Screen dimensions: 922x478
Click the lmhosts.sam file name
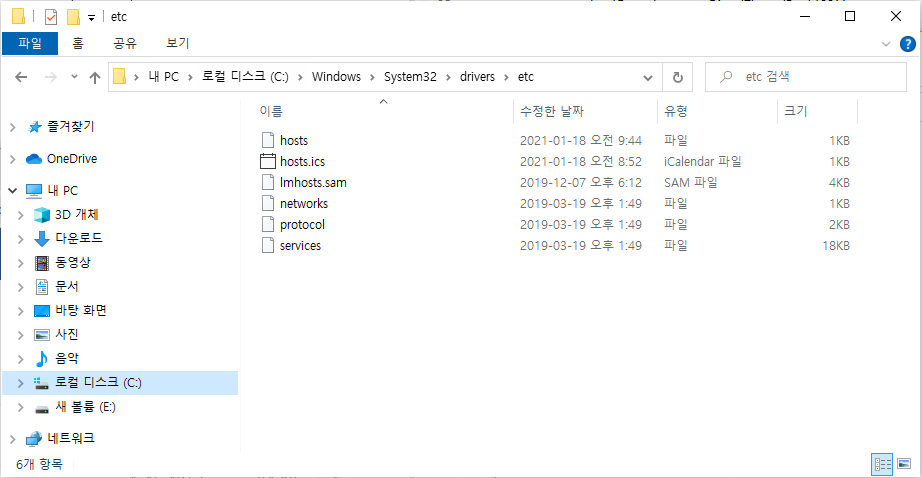point(313,183)
